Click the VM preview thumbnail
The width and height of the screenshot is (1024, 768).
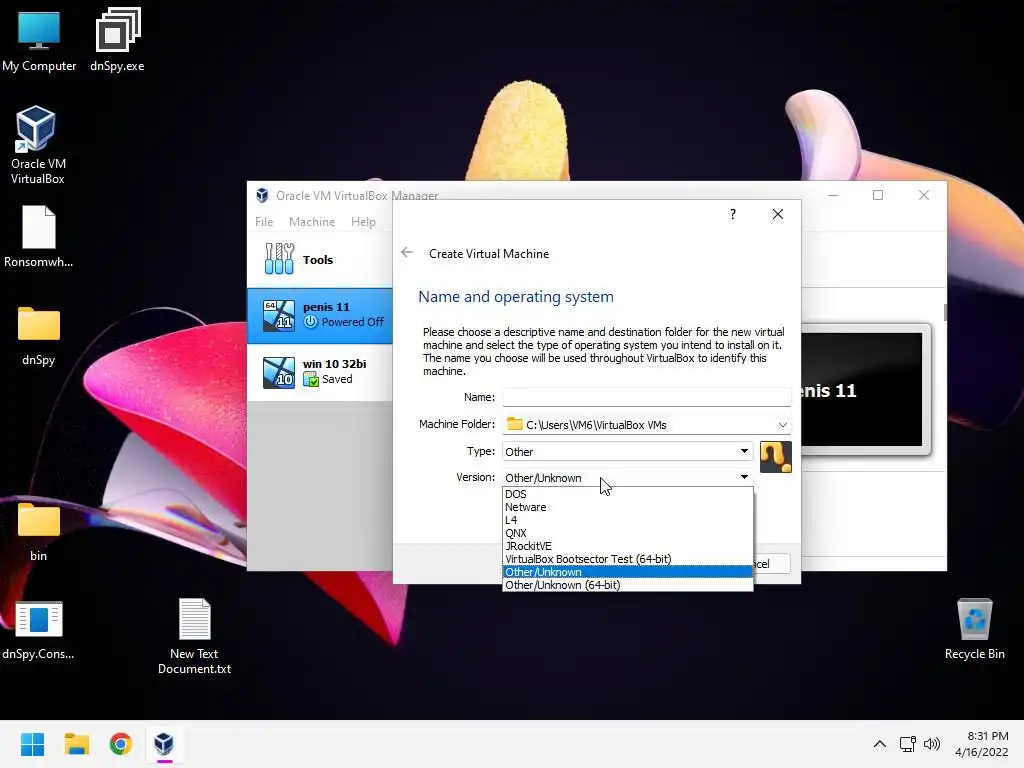pos(862,390)
